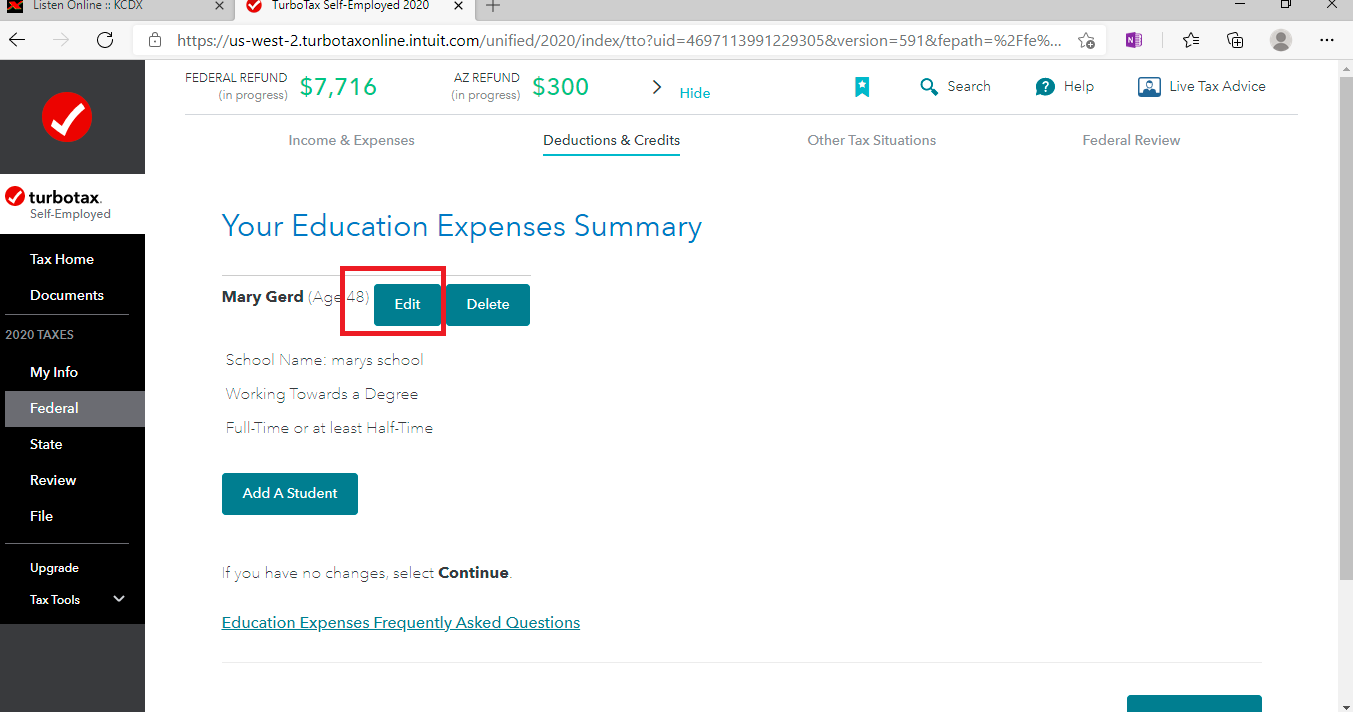Delete Mary Gerd student entry
This screenshot has width=1353, height=712.
487,305
